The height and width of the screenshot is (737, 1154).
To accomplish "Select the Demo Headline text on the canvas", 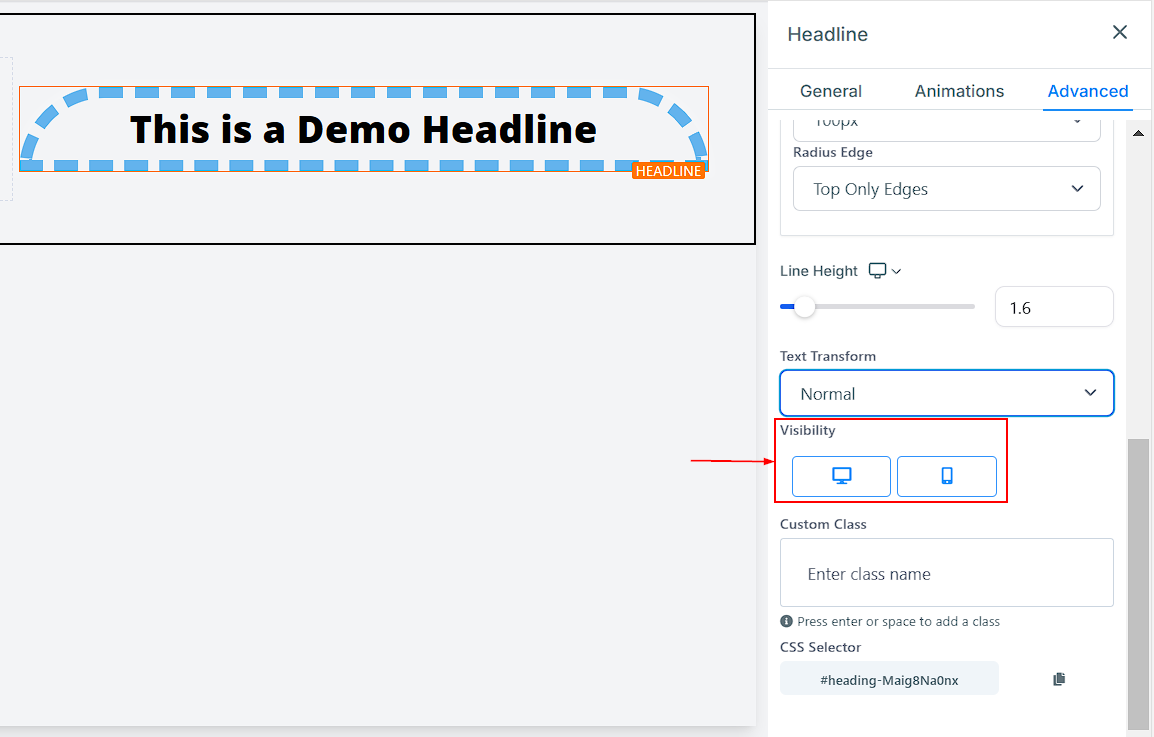I will coord(364,130).
